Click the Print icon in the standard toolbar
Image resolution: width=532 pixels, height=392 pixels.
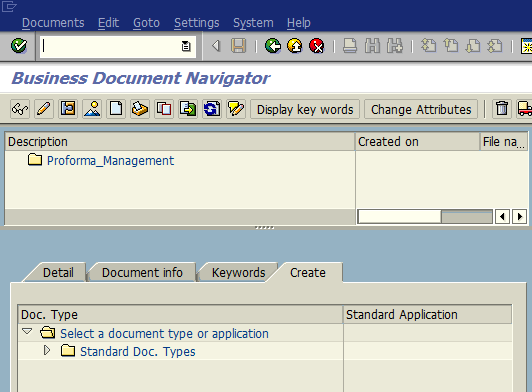[x=350, y=46]
